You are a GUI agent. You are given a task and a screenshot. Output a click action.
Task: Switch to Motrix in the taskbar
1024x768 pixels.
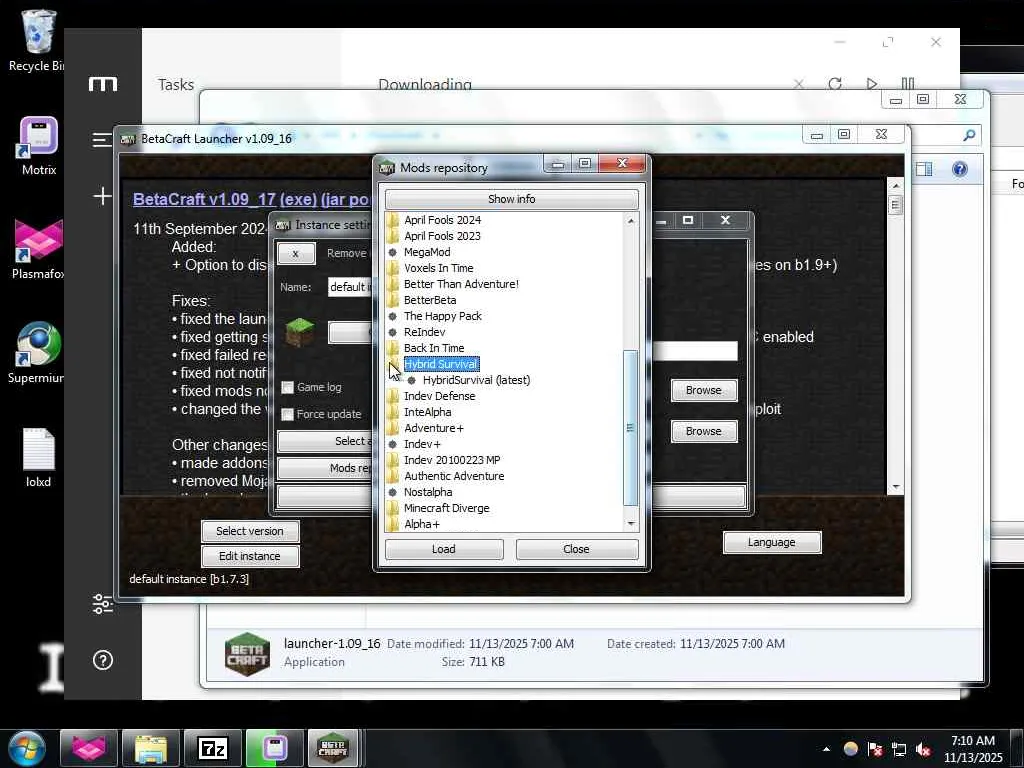click(x=275, y=748)
